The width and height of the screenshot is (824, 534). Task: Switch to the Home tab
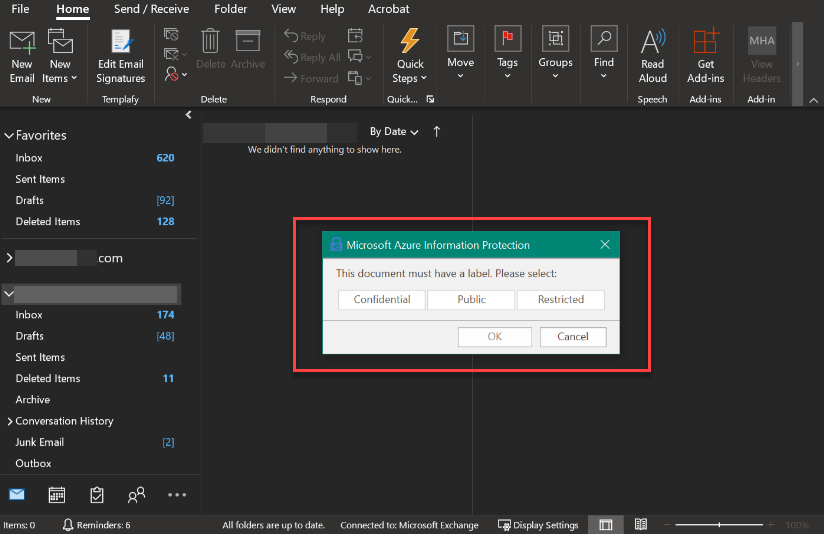pos(73,9)
